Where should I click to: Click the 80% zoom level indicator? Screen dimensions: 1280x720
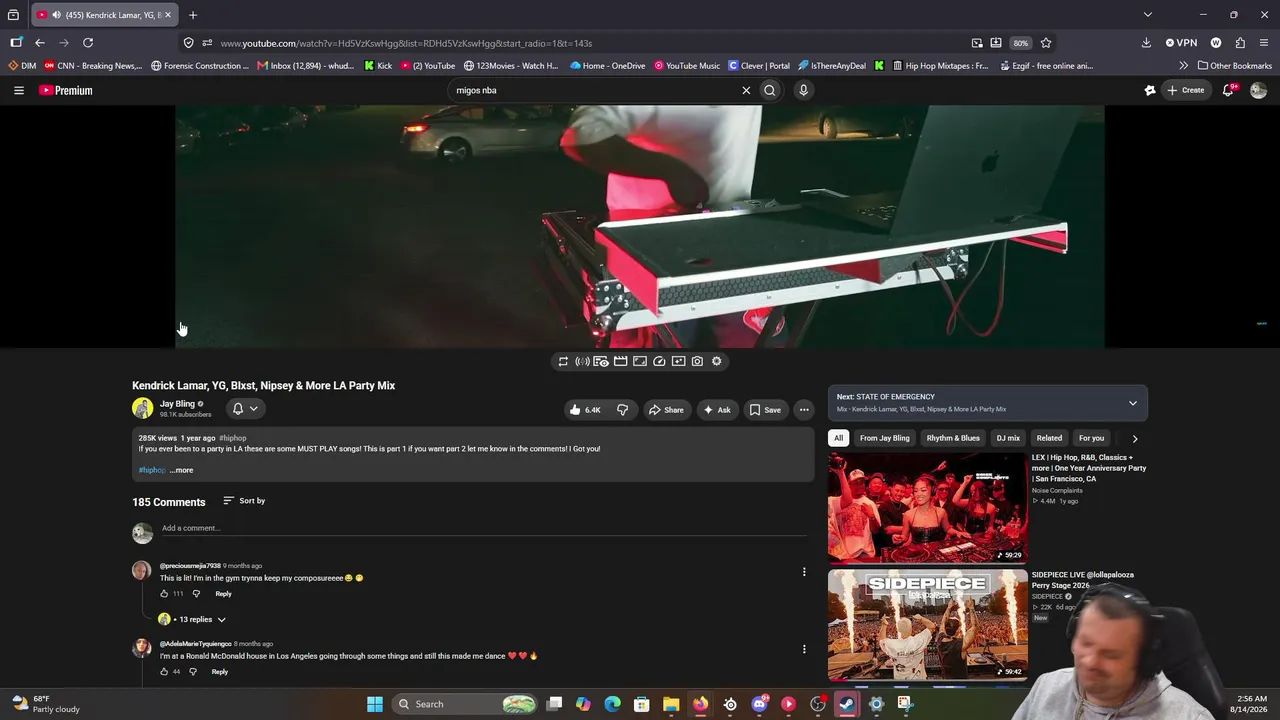point(1020,43)
